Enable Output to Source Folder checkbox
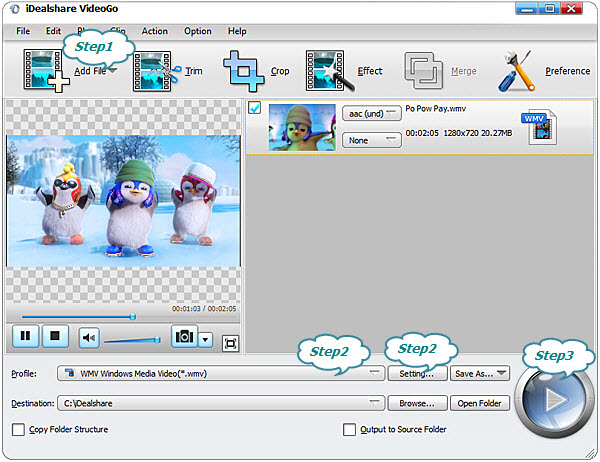 pos(349,429)
